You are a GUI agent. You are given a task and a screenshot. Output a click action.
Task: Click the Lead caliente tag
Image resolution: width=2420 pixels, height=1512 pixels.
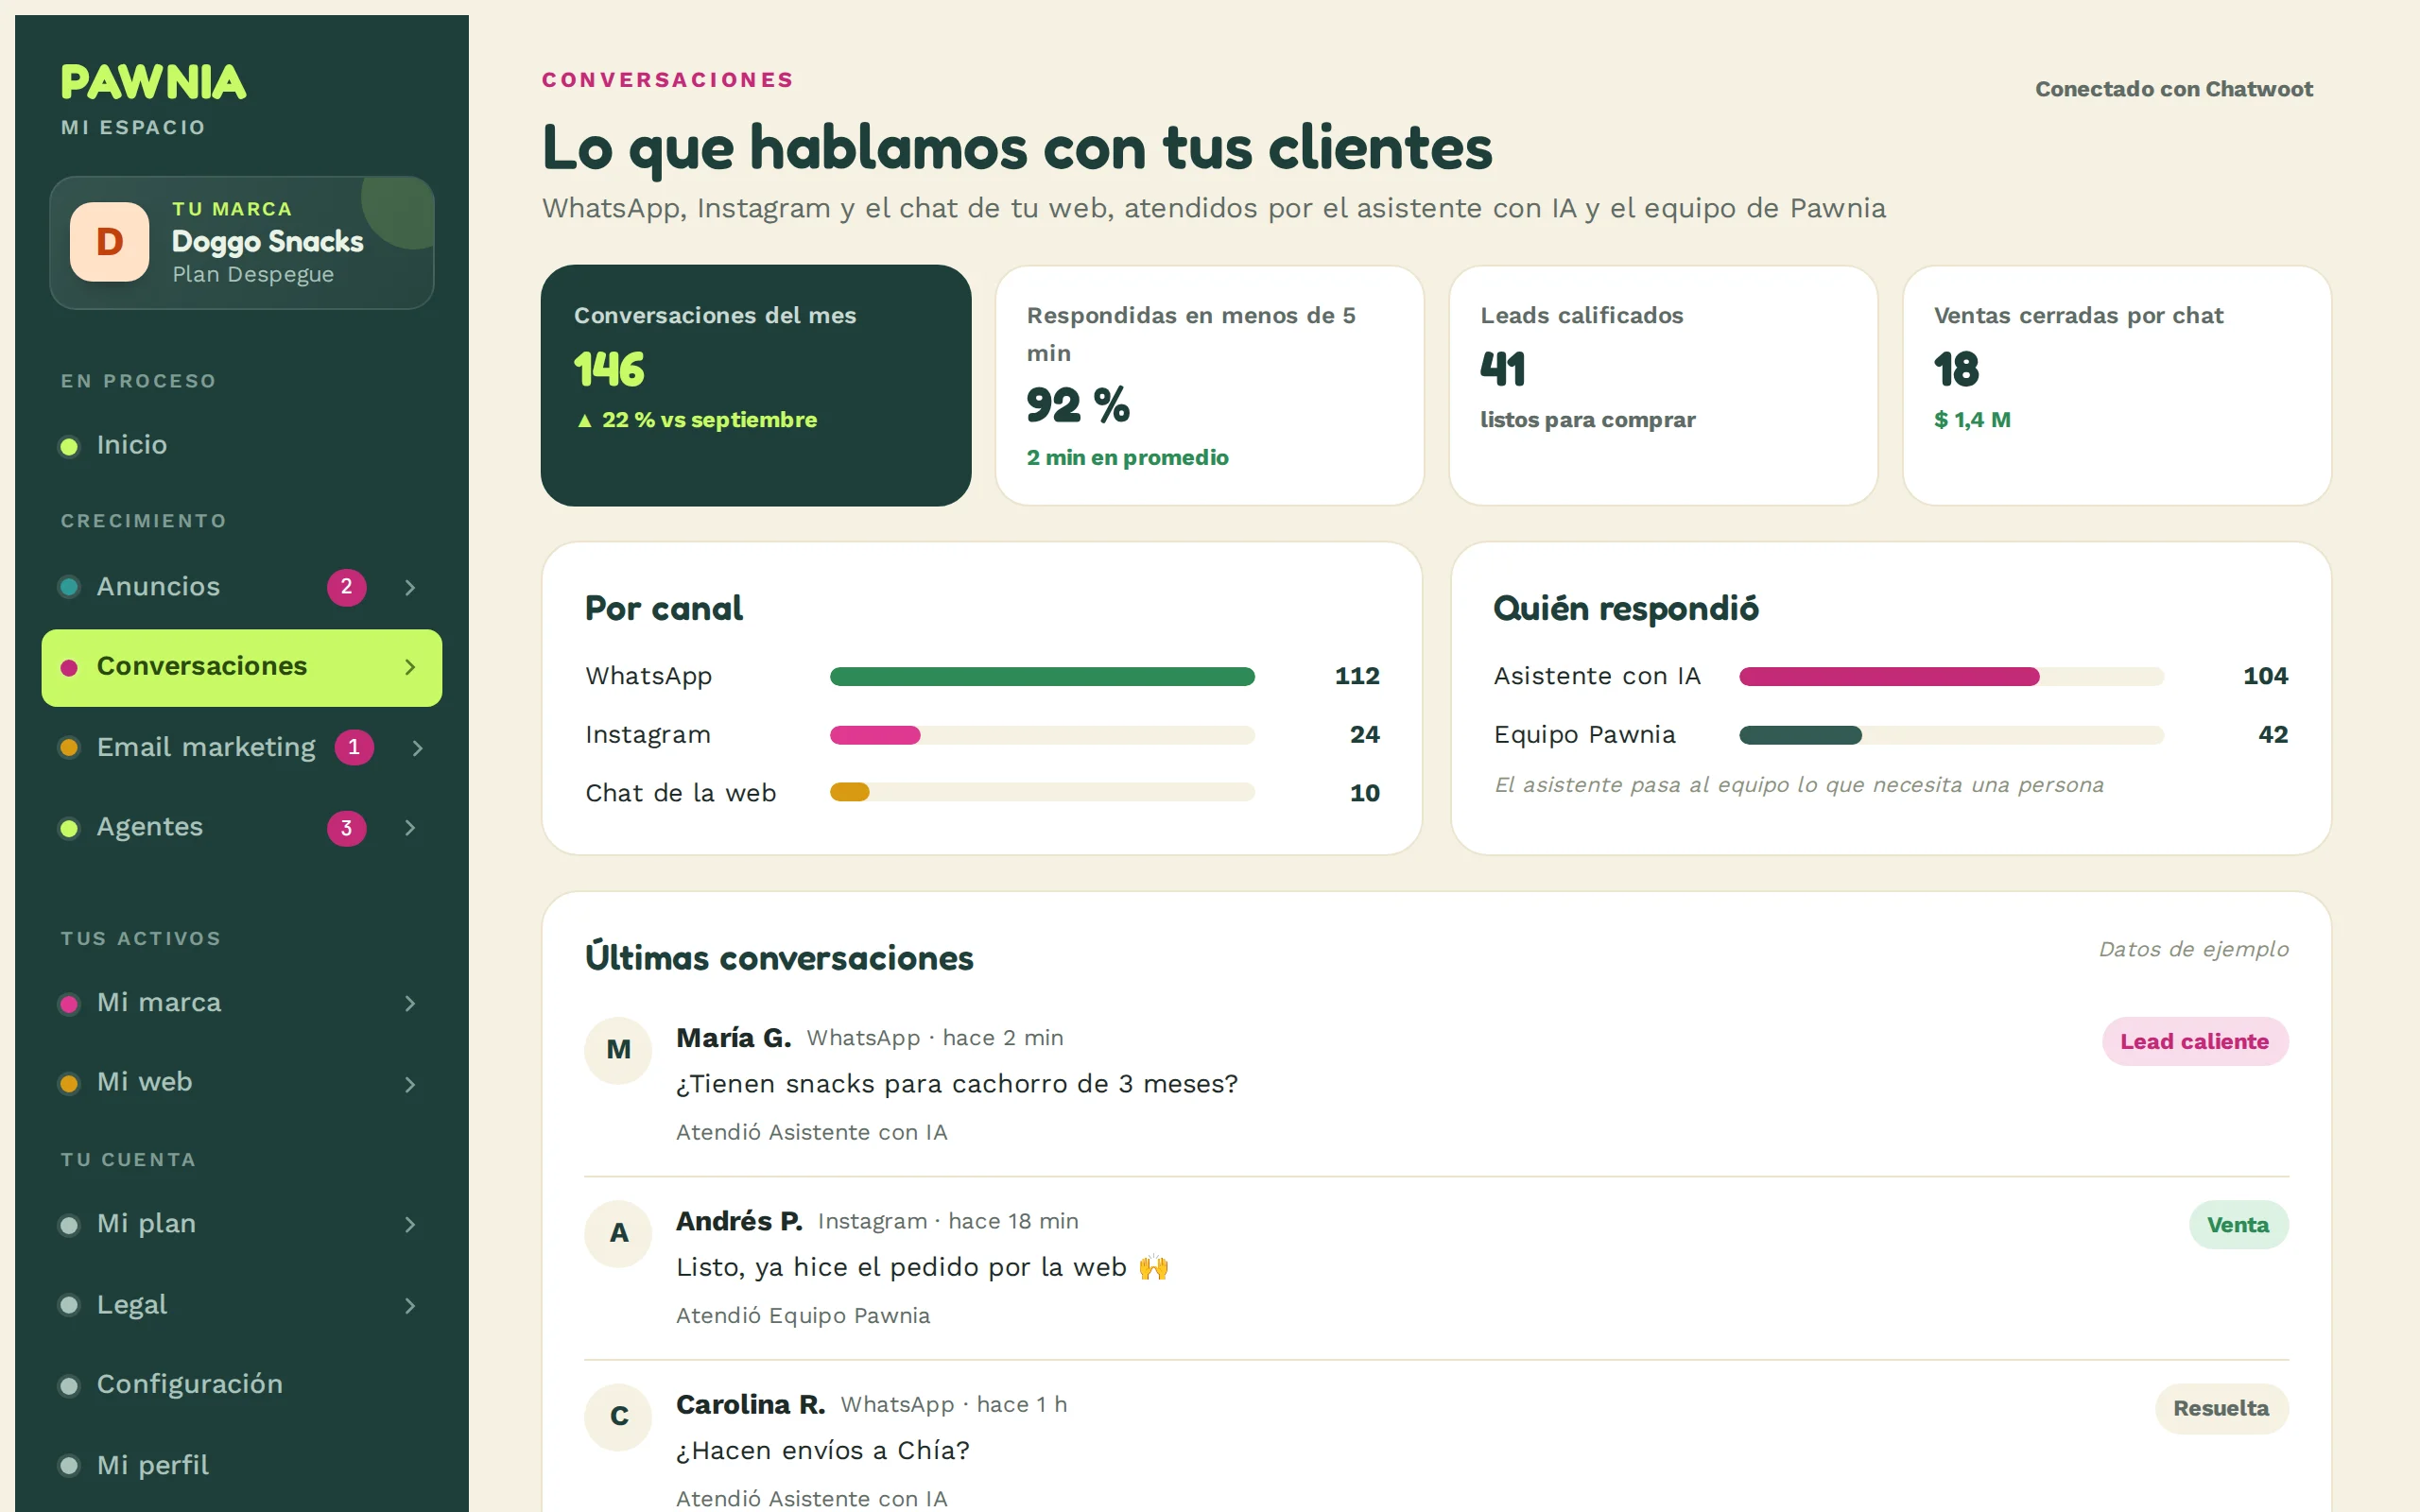coord(2194,1042)
